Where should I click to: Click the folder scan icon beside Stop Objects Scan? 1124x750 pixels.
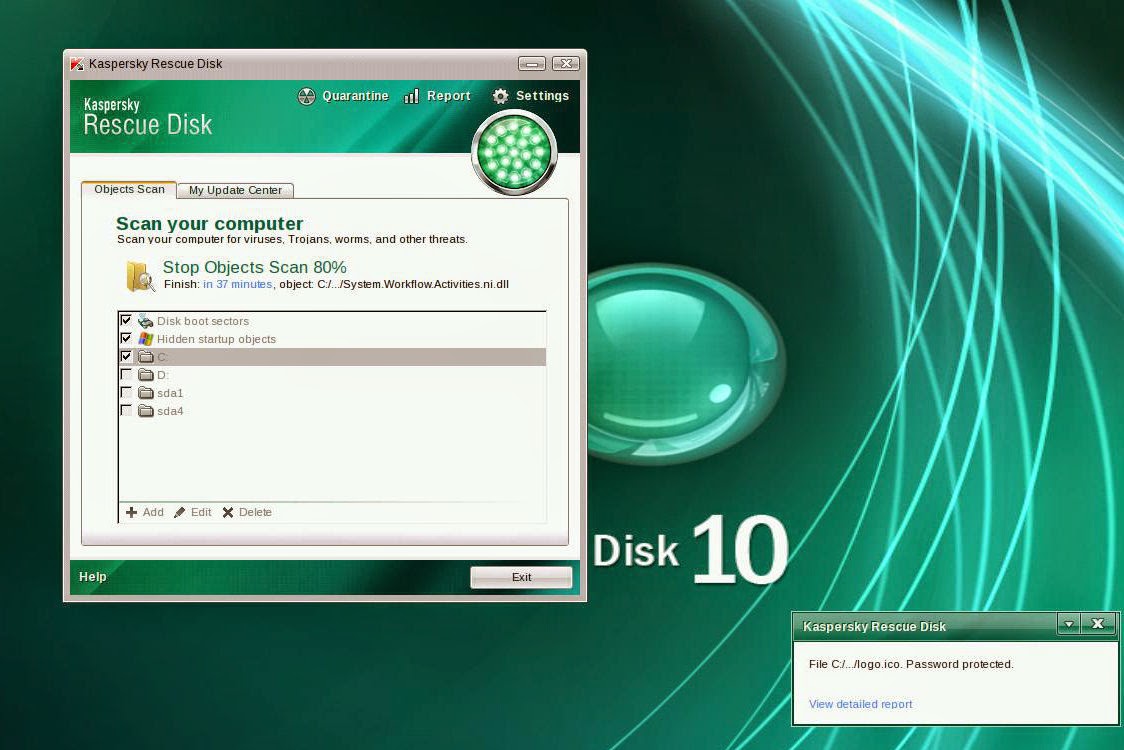coord(140,276)
